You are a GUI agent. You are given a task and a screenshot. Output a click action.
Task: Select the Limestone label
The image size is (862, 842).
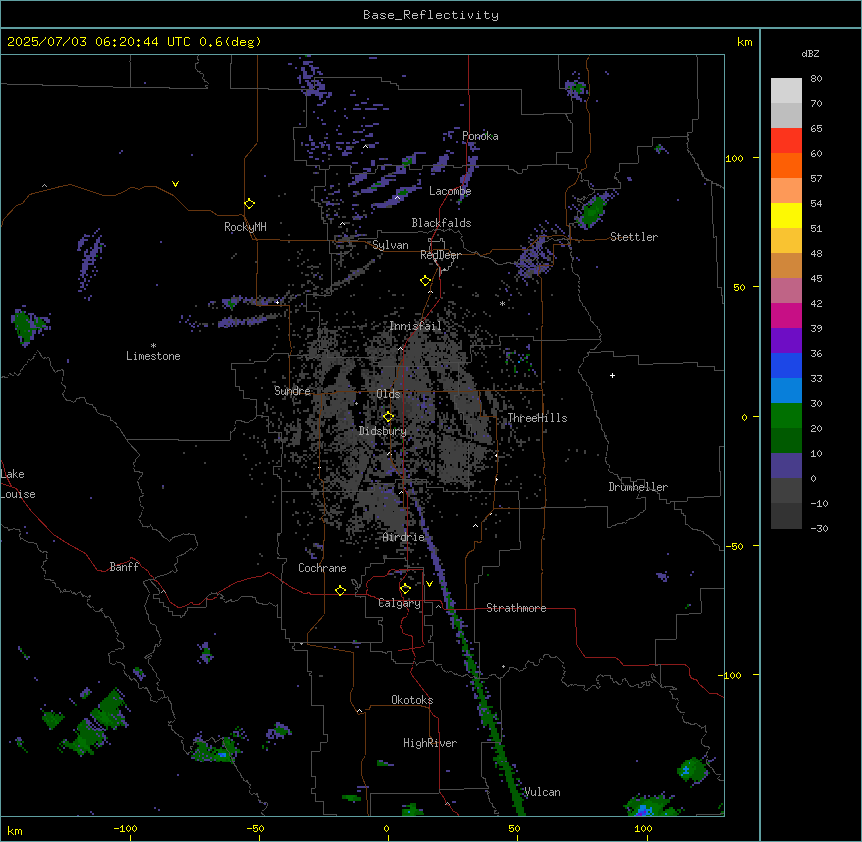153,356
